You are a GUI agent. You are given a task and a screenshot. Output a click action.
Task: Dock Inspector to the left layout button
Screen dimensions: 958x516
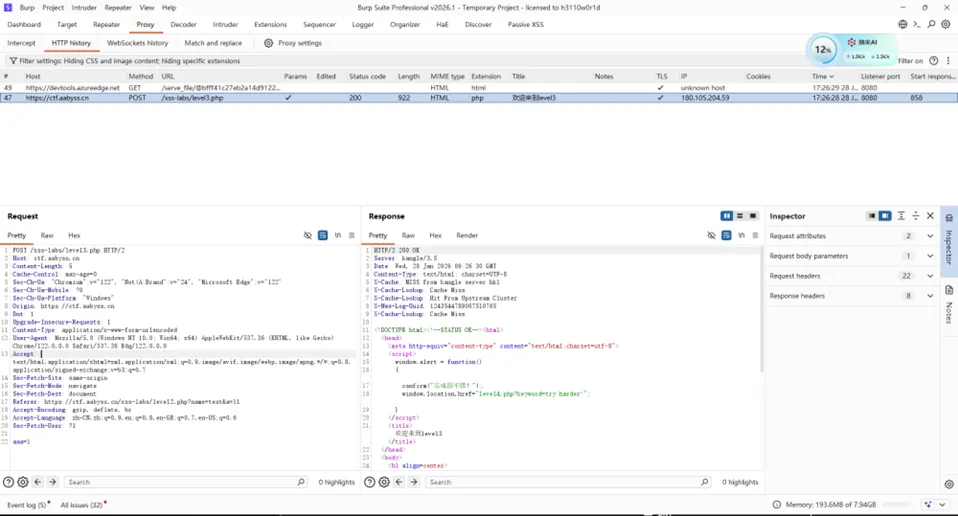[x=872, y=216]
